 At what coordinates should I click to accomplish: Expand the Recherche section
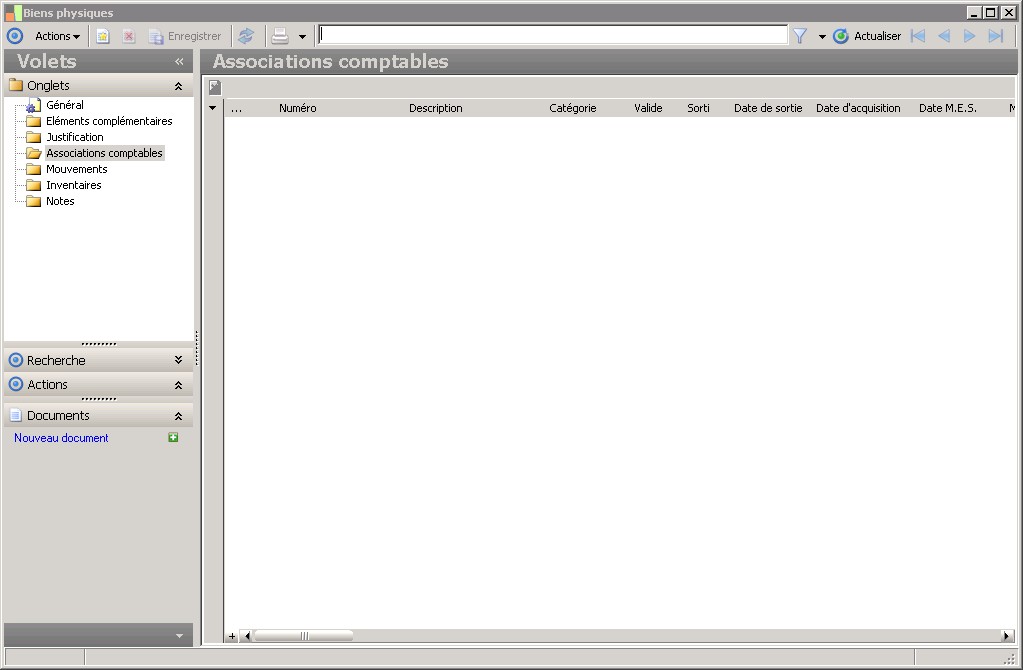tap(178, 360)
